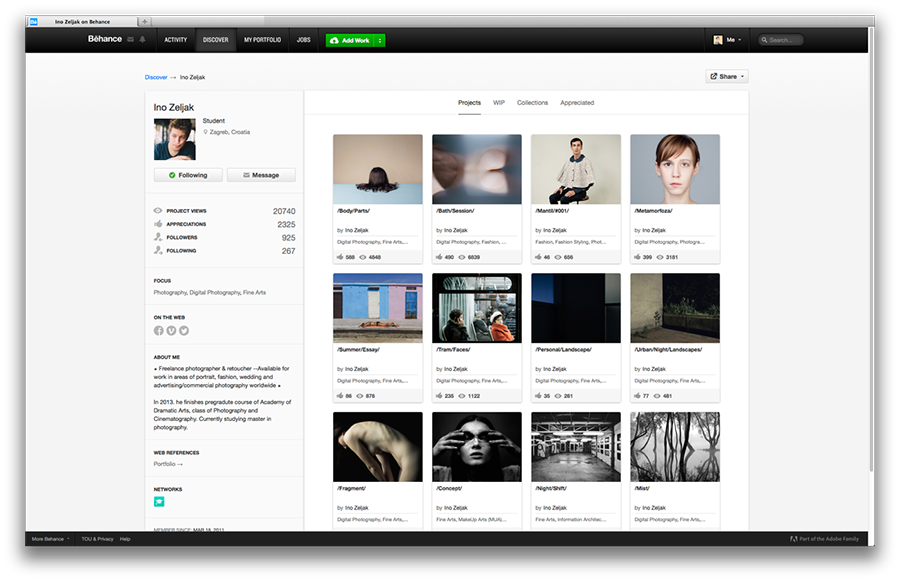The width and height of the screenshot is (900, 581).
Task: Click Ino Zeljak's profile photo
Action: click(174, 139)
